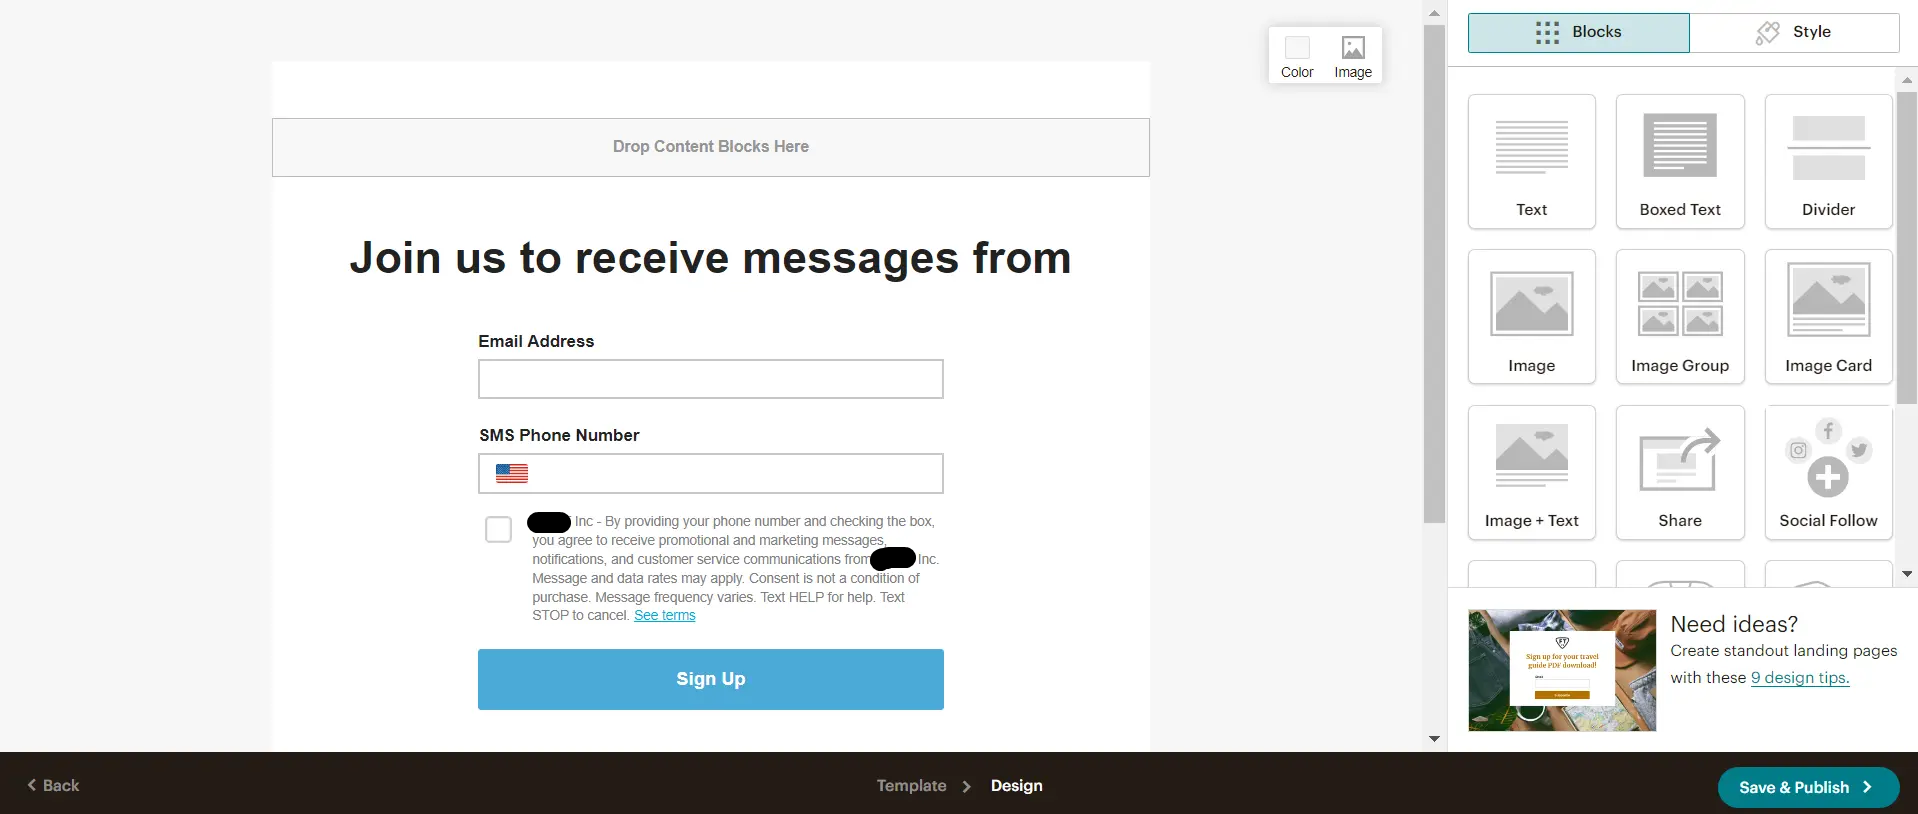This screenshot has height=814, width=1918.
Task: Choose the Image Card block
Action: click(1828, 317)
